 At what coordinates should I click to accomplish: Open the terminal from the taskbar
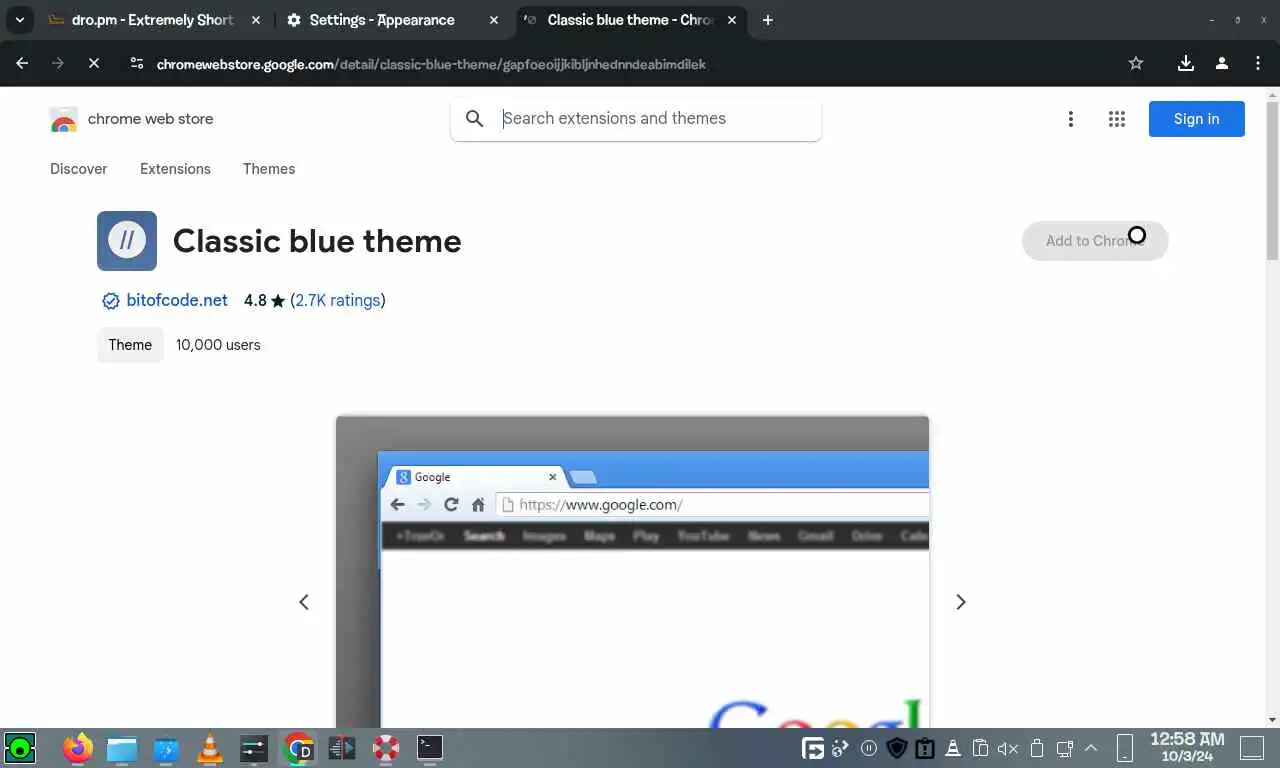click(430, 746)
